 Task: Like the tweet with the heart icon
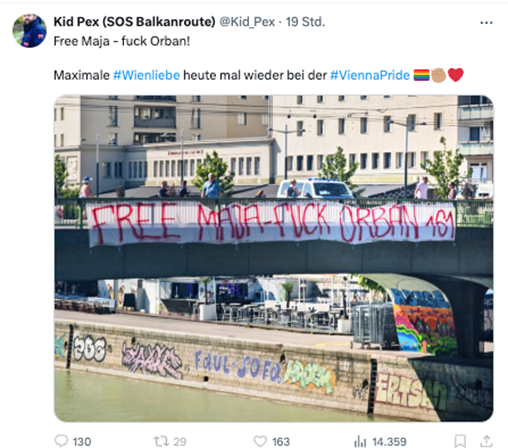[260, 441]
